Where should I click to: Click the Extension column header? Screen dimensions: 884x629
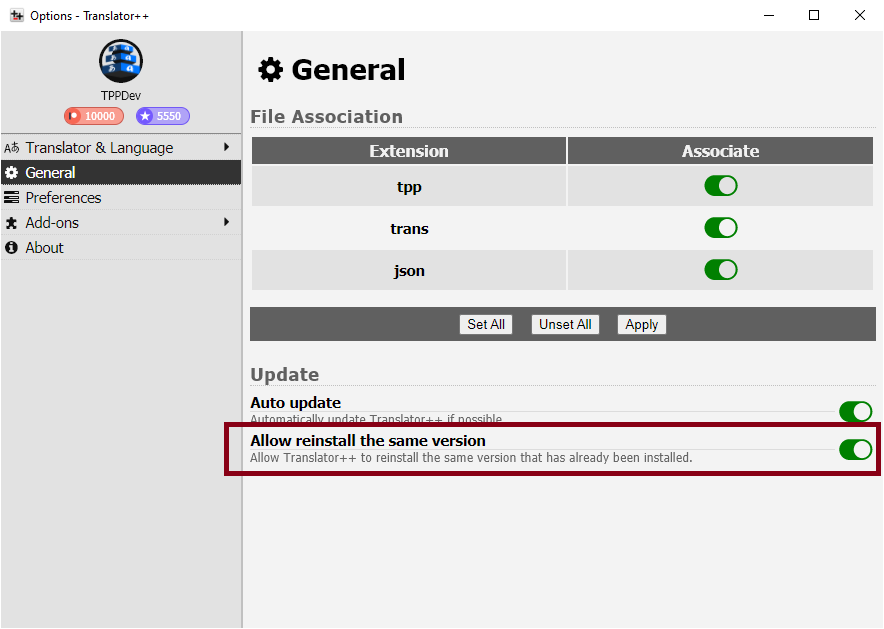(x=409, y=151)
